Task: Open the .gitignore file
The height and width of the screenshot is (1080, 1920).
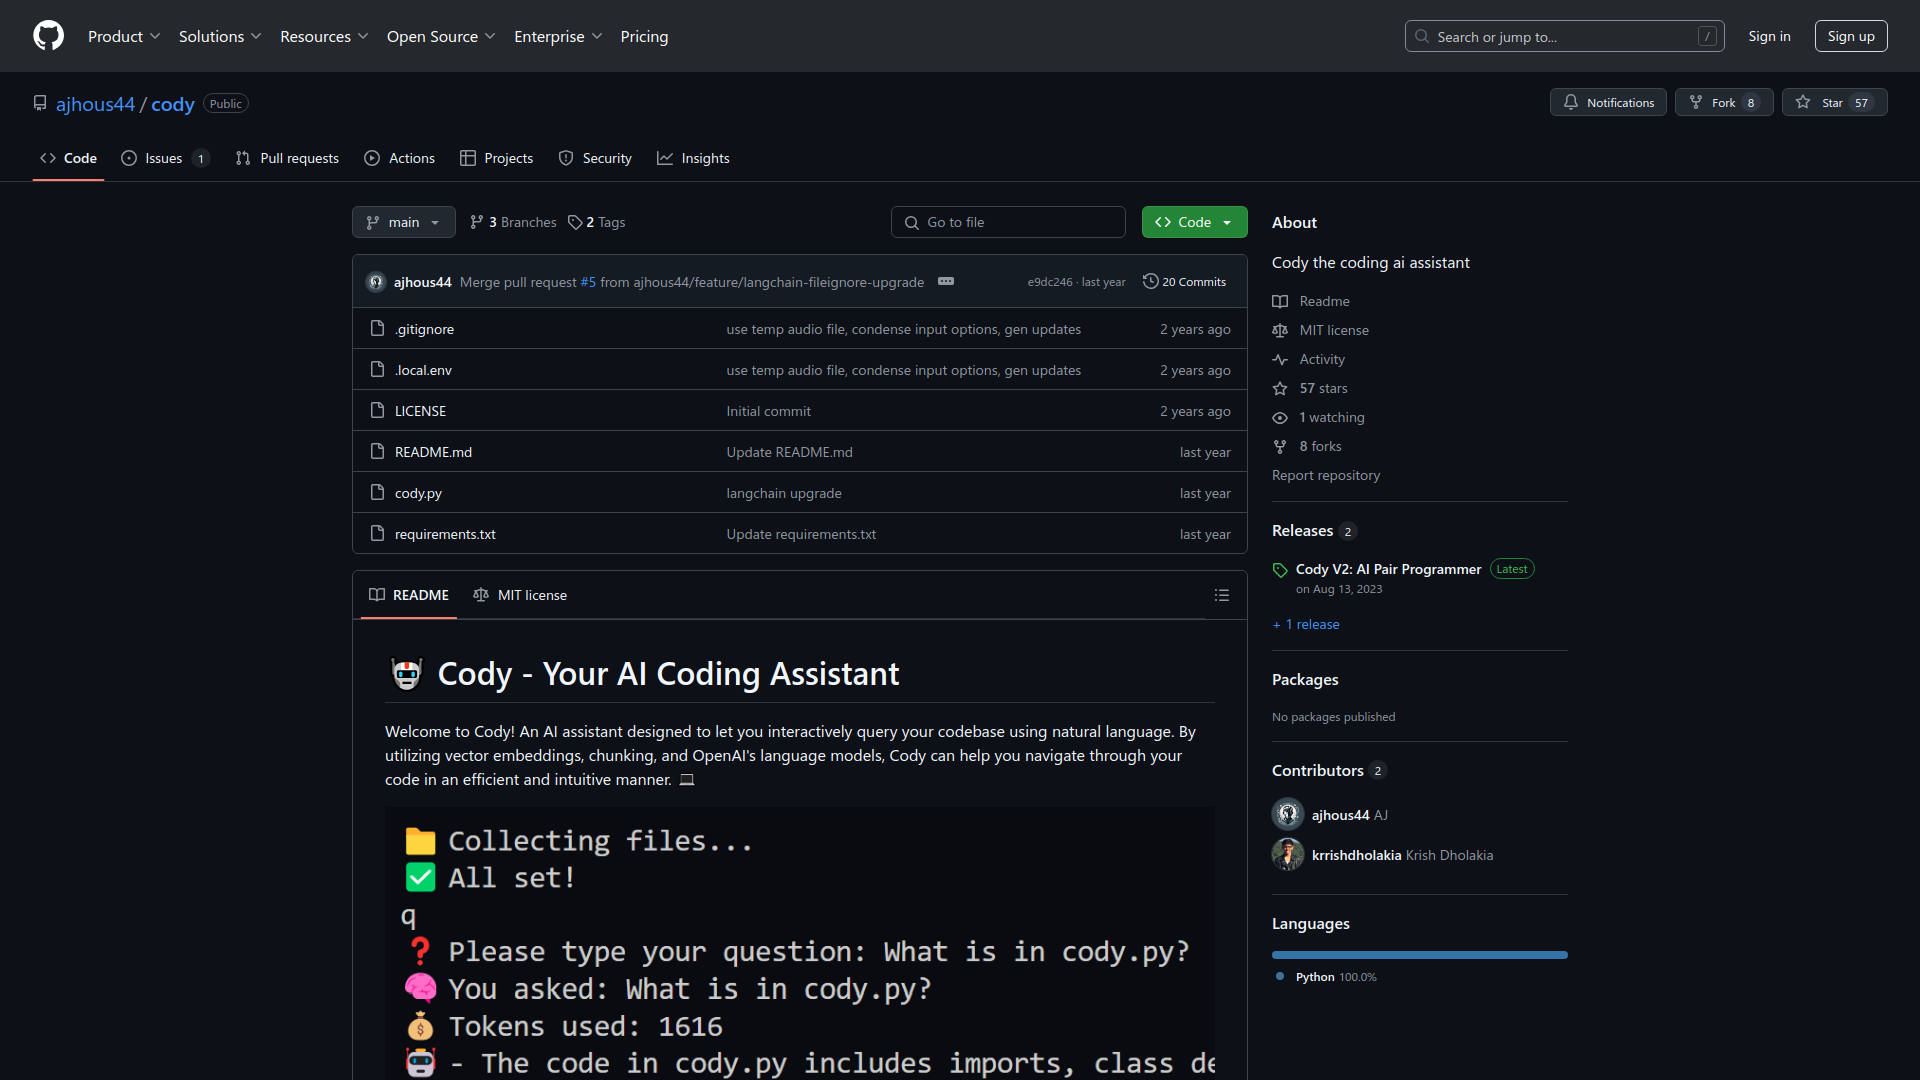Action: pos(424,329)
